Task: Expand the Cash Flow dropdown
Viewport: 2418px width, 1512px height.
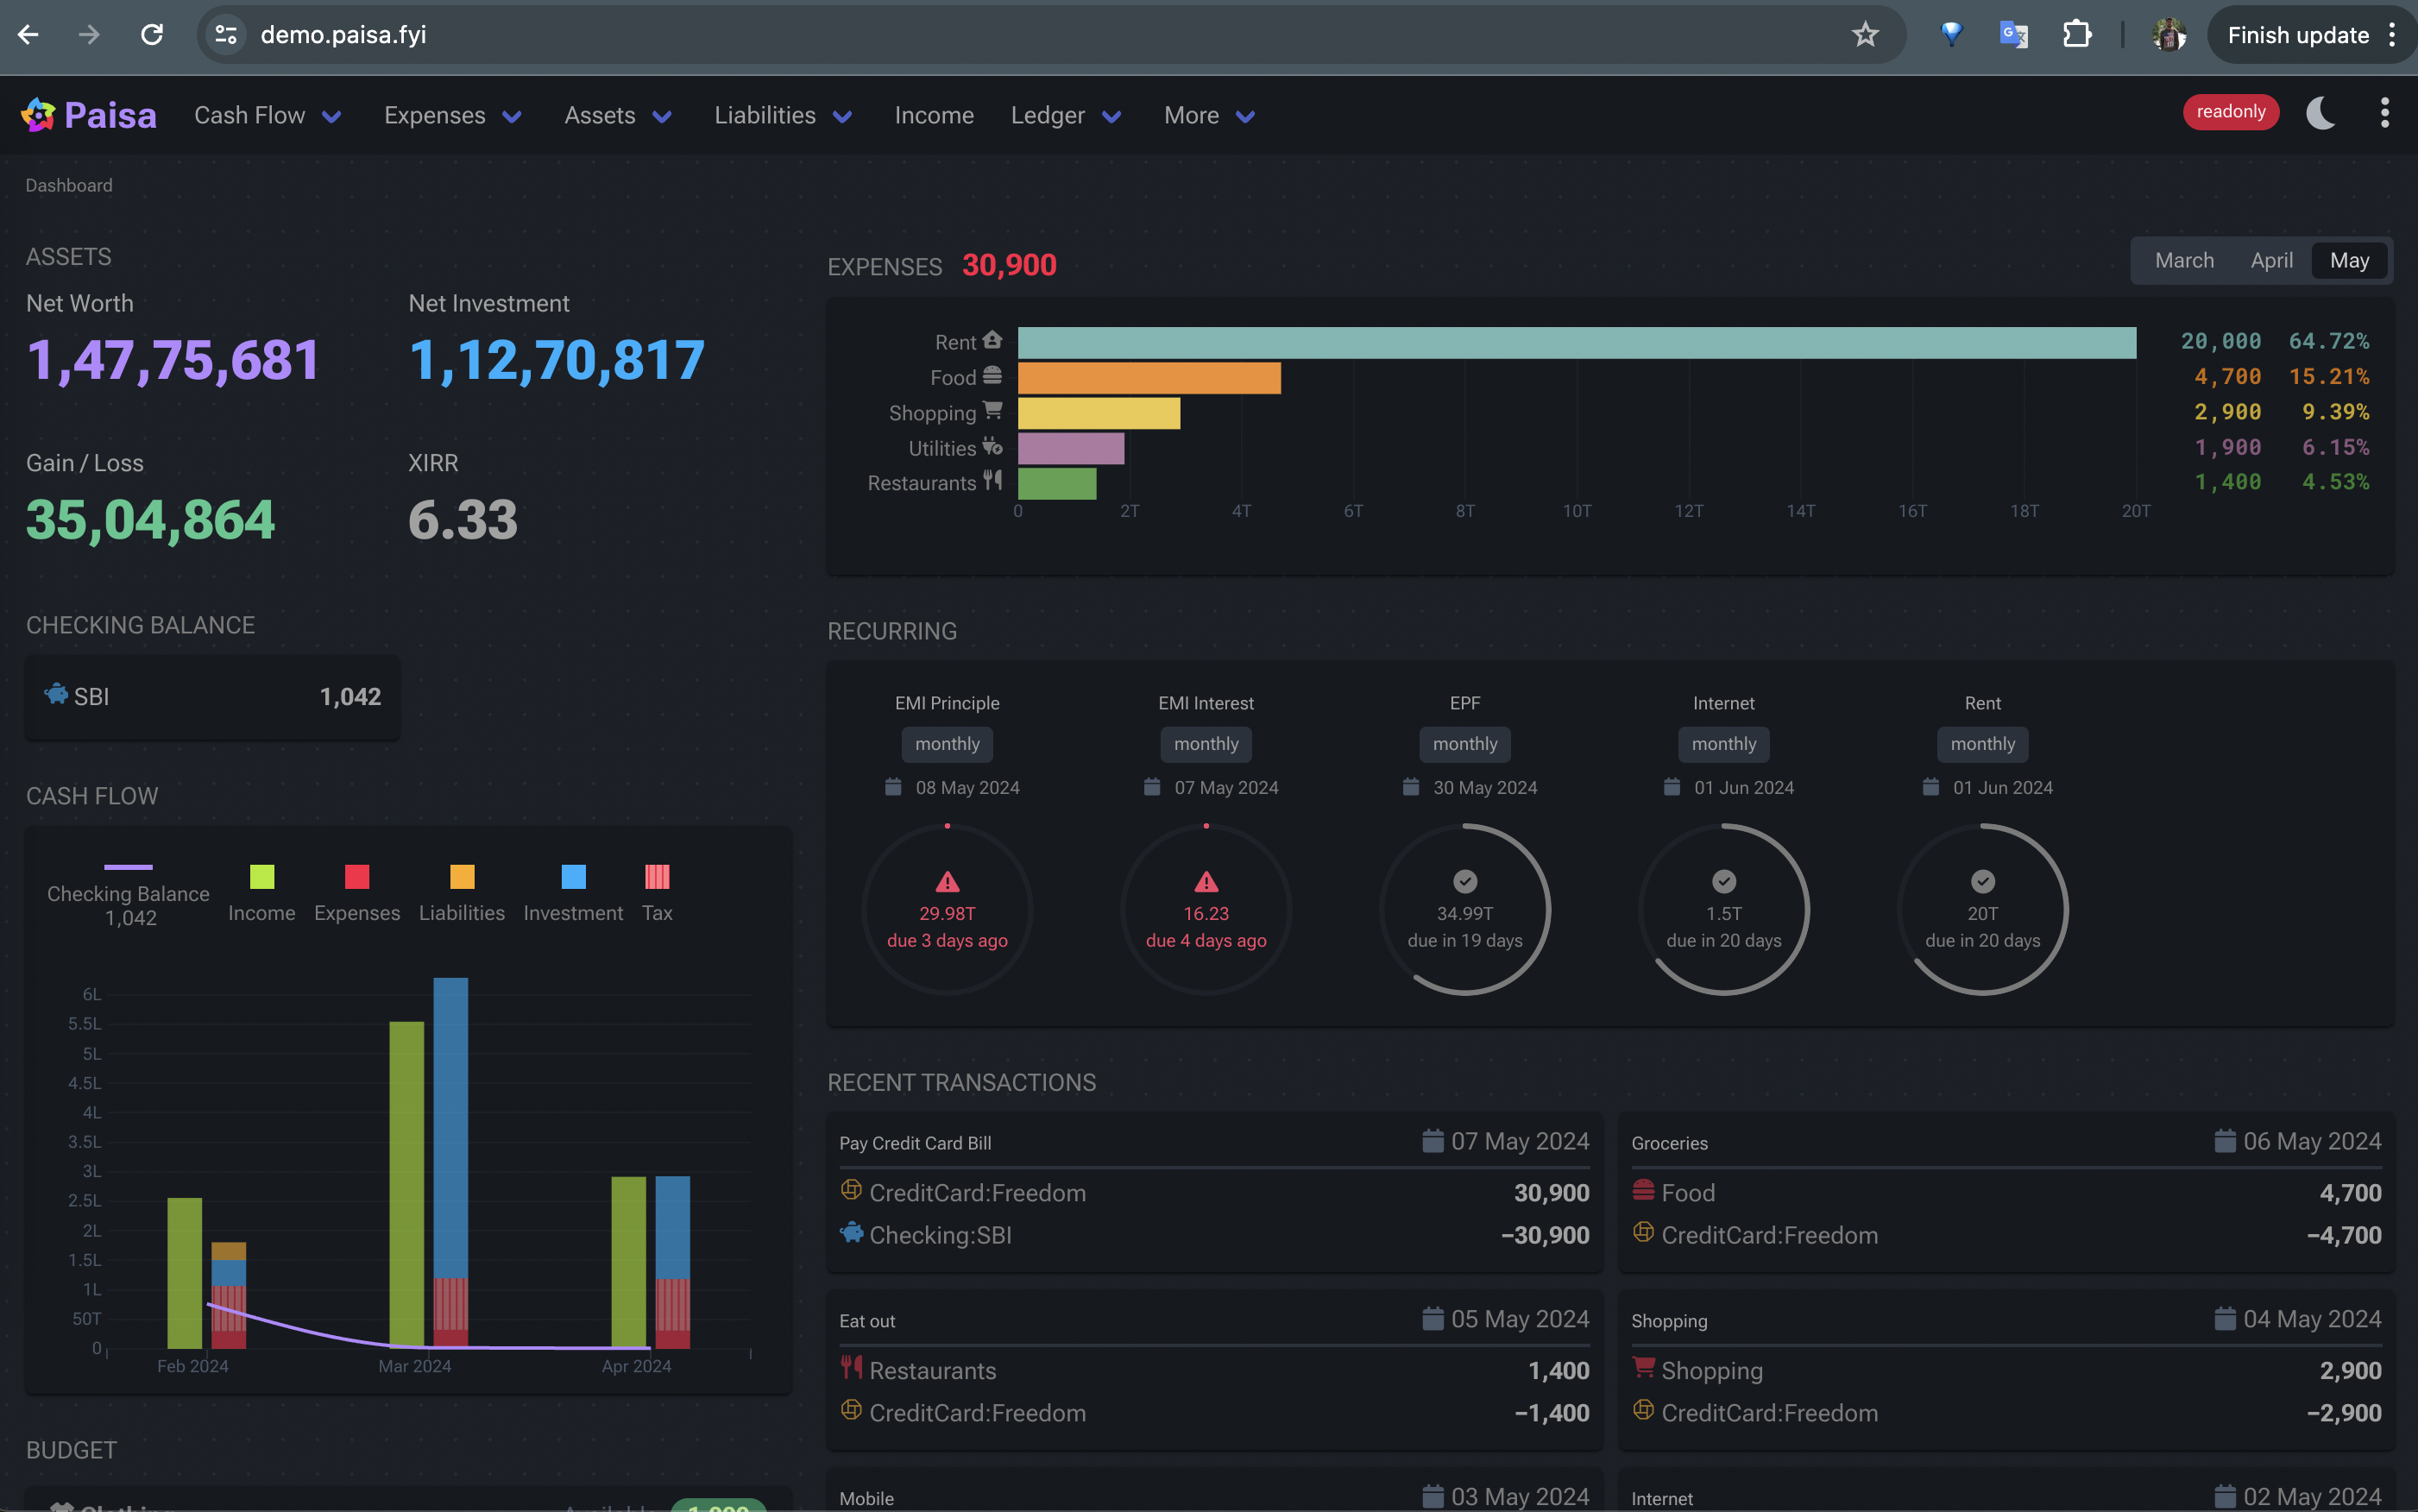Action: (x=267, y=116)
